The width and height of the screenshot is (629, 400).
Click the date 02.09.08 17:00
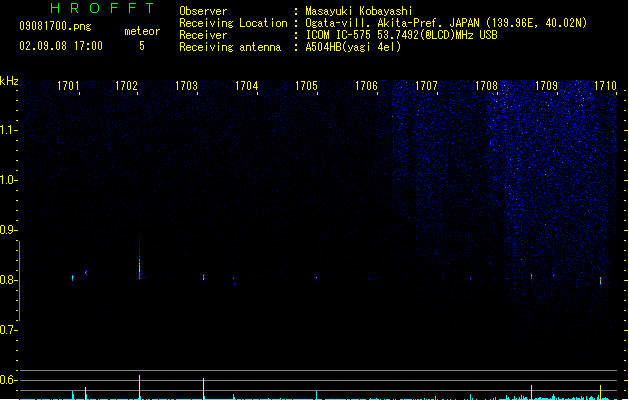tap(61, 46)
